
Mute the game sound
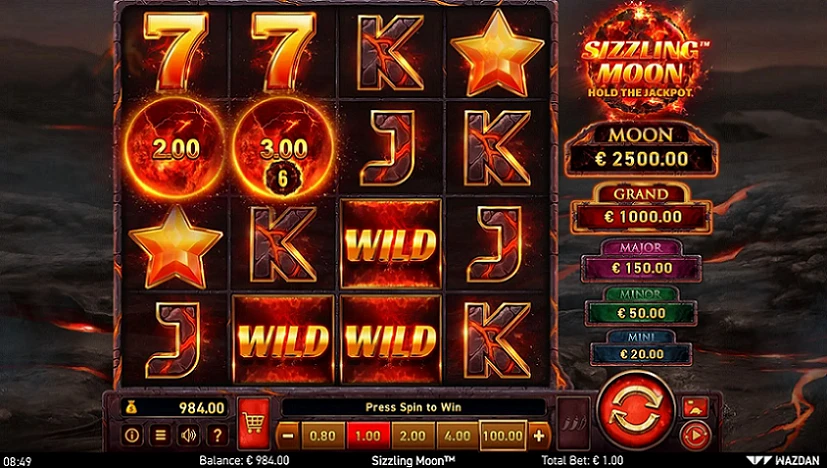pos(189,435)
